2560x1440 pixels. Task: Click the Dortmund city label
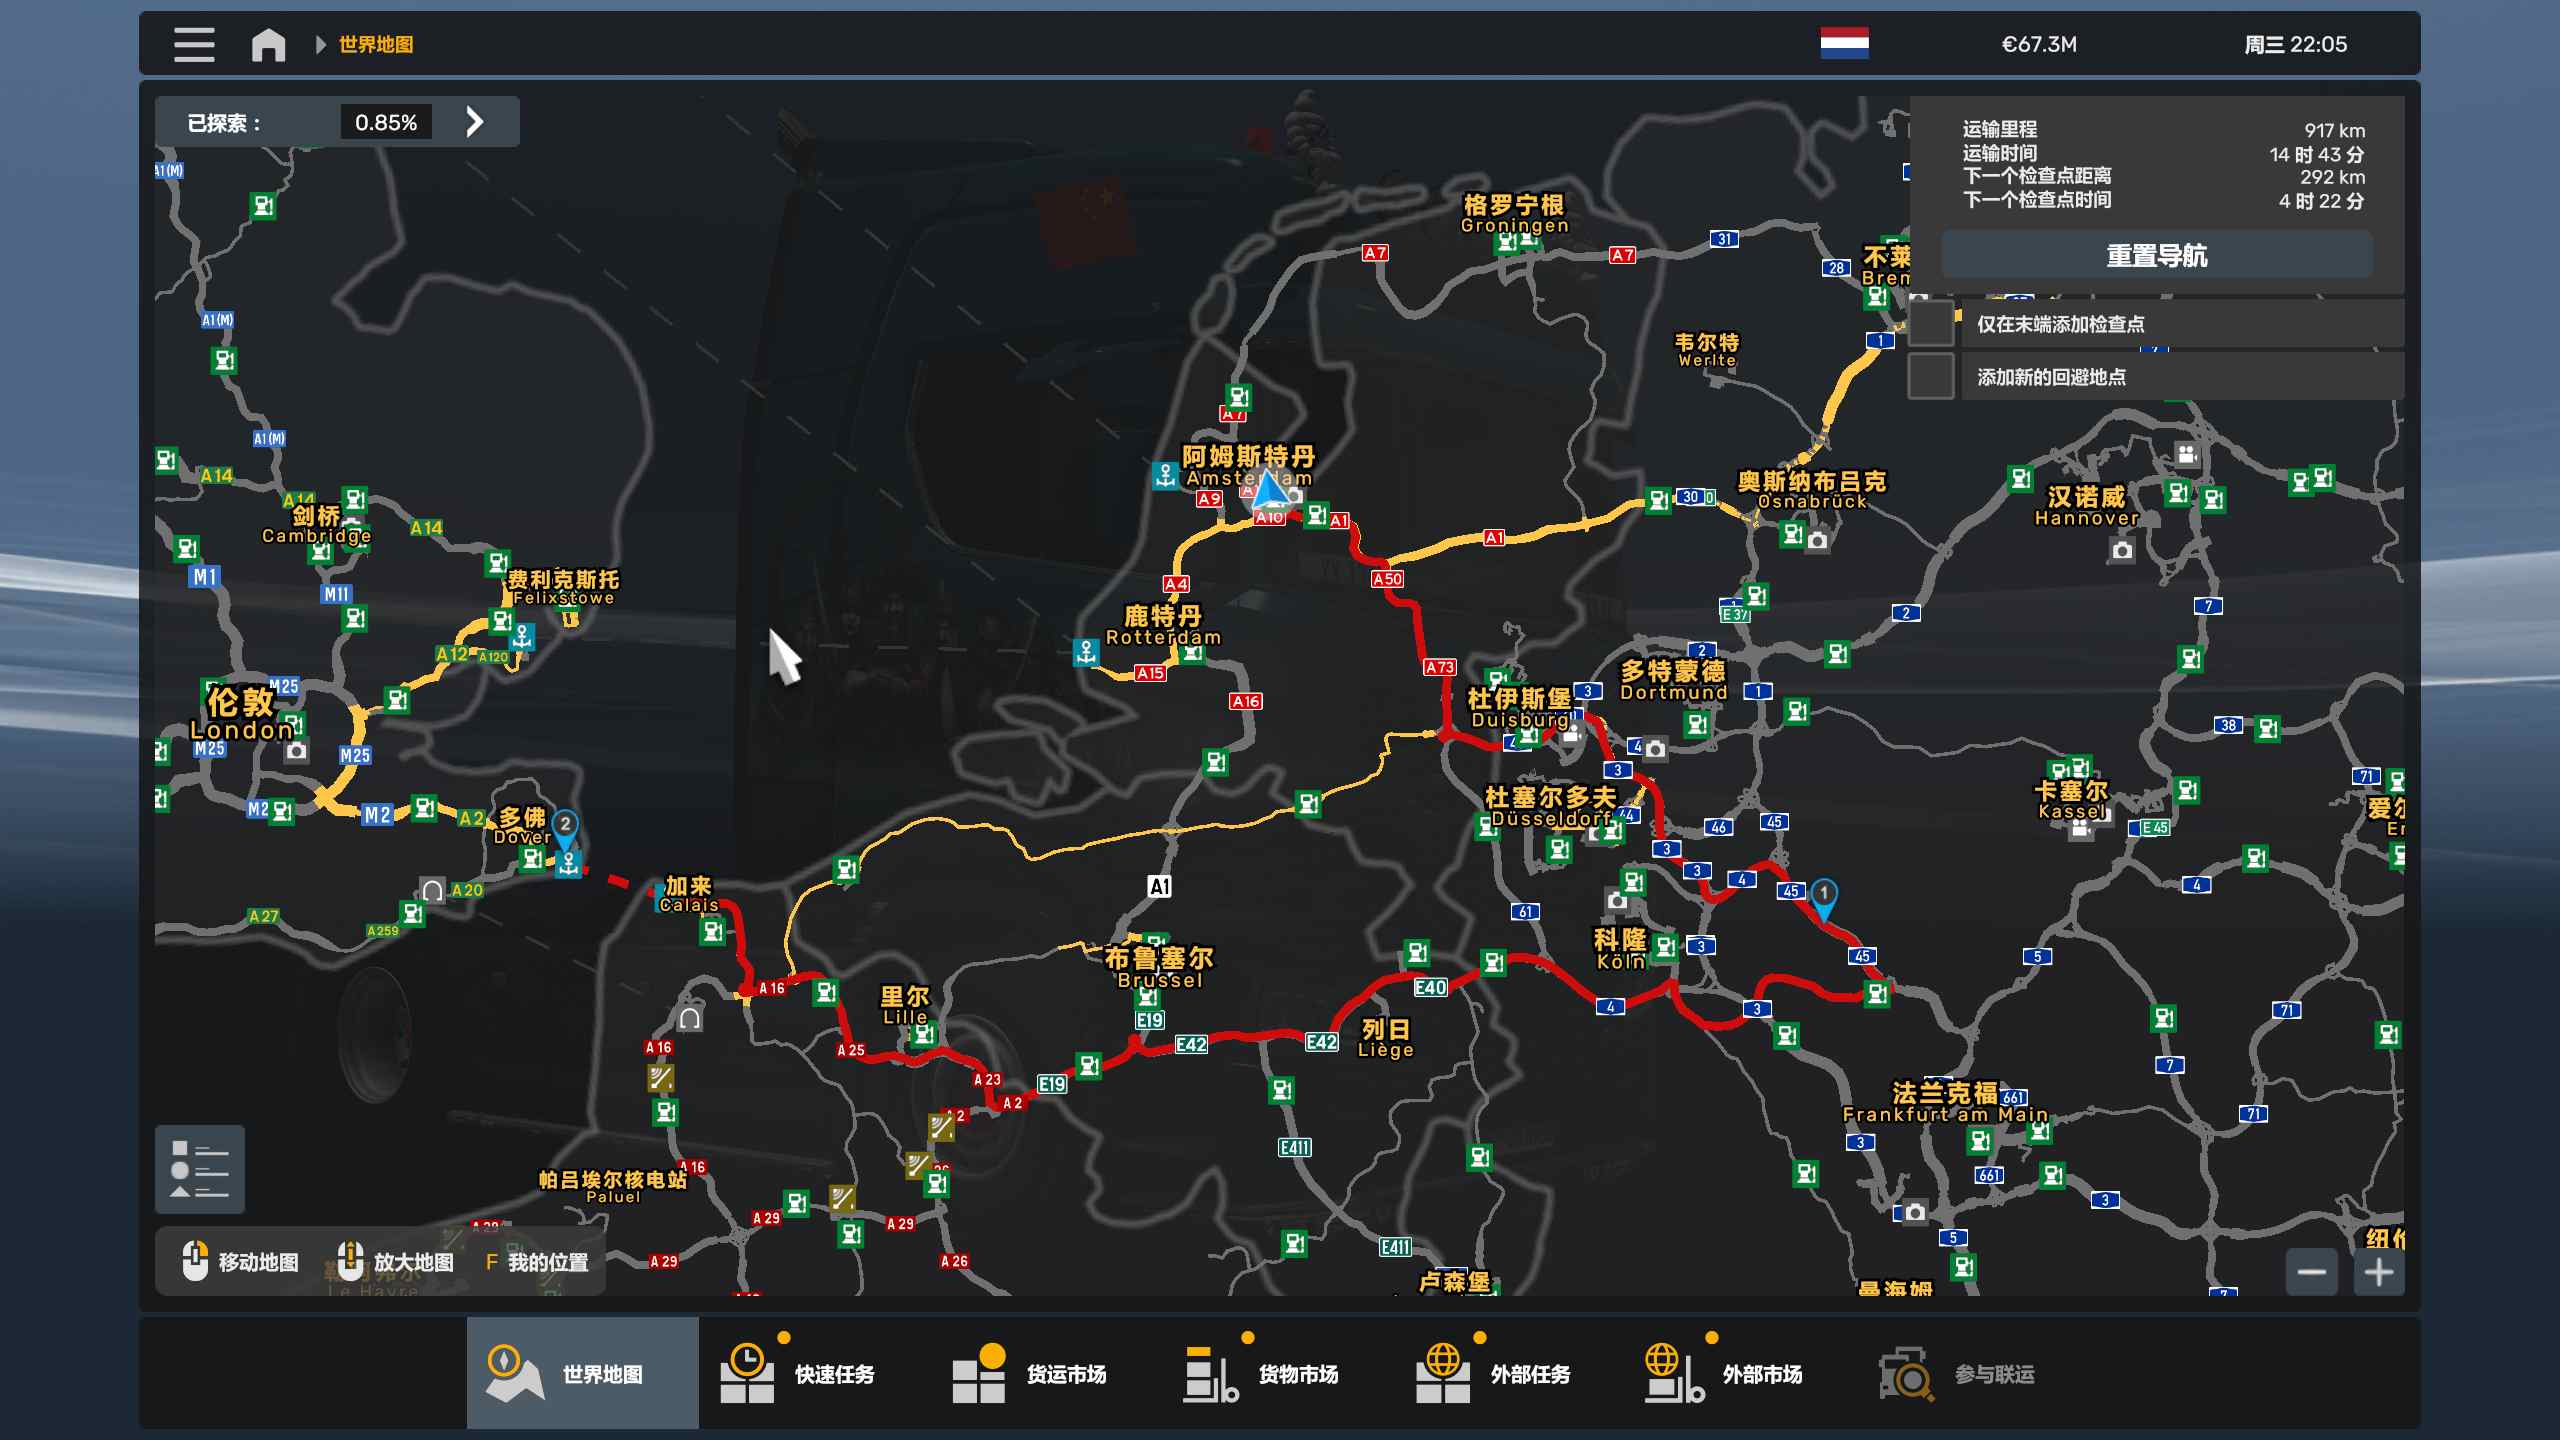[1673, 680]
